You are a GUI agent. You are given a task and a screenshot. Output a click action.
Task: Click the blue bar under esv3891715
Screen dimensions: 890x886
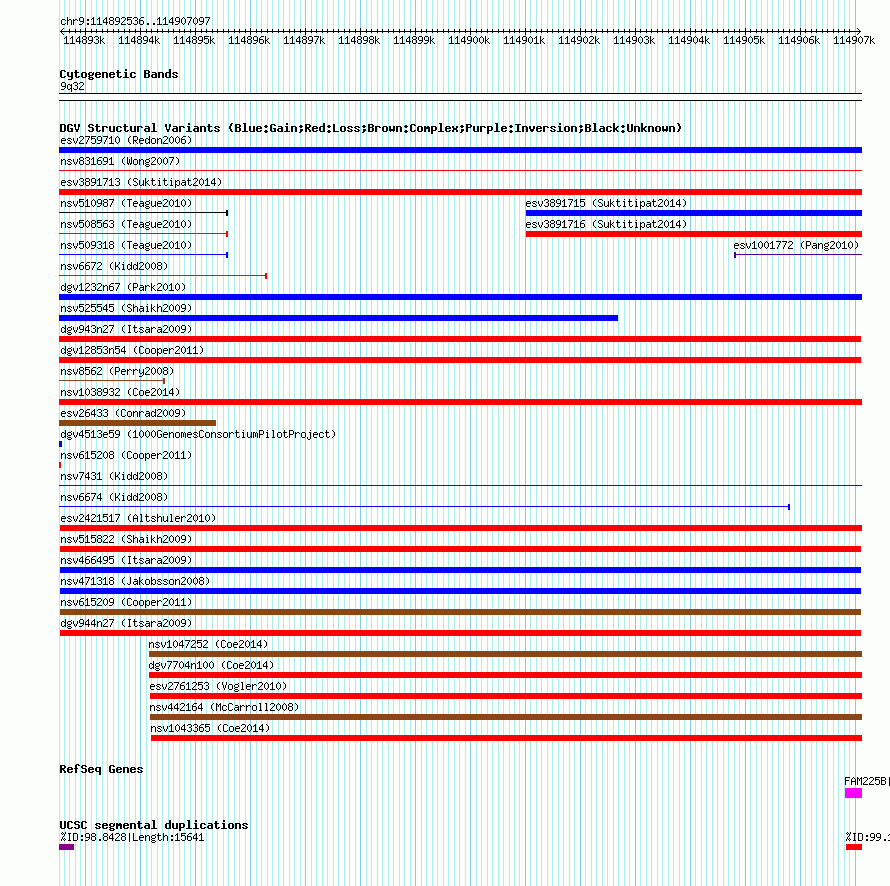[694, 213]
